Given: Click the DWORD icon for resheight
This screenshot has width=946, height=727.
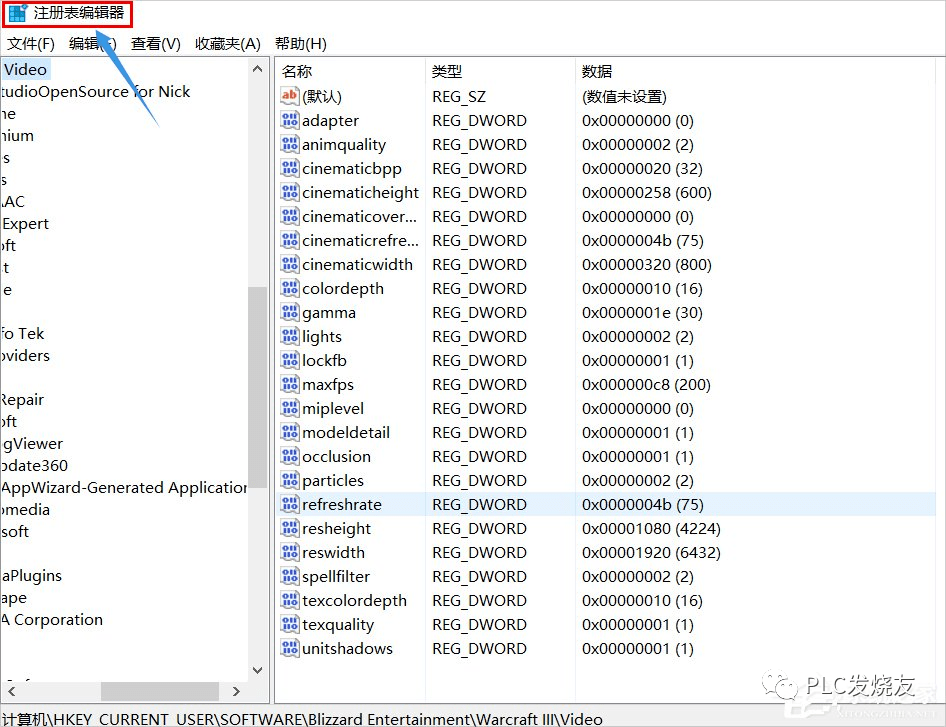Looking at the screenshot, I should tap(289, 529).
